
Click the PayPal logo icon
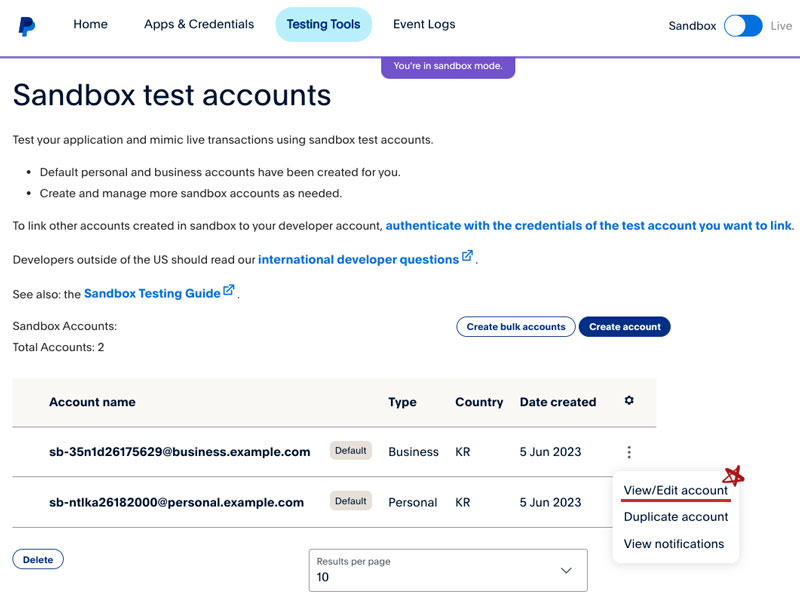click(x=27, y=26)
